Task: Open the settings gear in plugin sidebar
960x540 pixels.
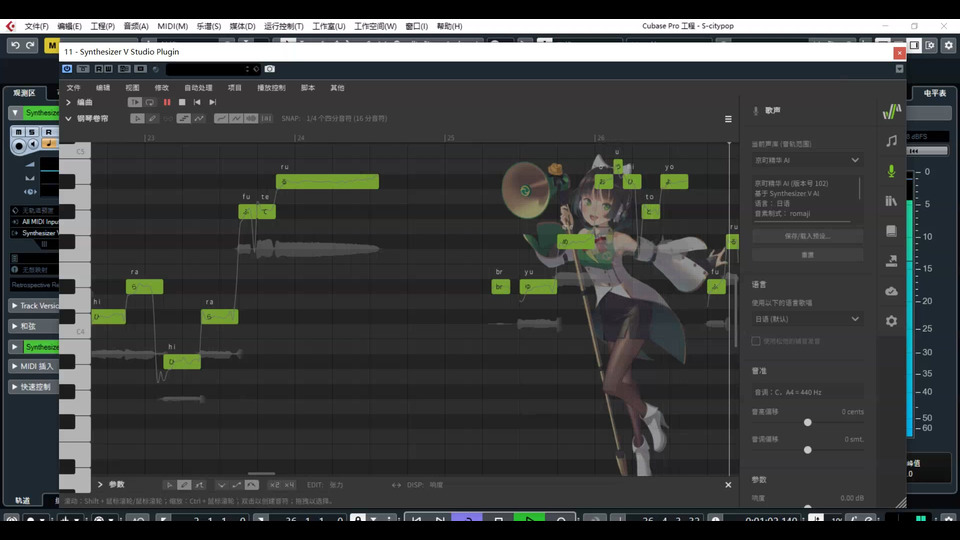Action: (x=891, y=321)
